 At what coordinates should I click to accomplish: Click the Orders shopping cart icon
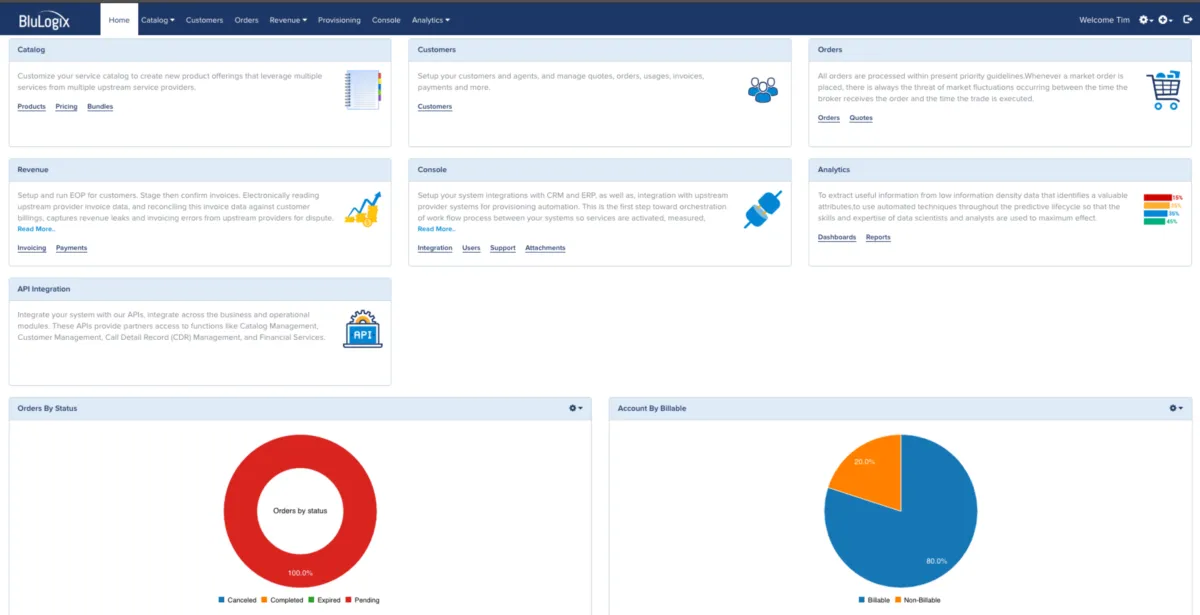[x=1163, y=90]
